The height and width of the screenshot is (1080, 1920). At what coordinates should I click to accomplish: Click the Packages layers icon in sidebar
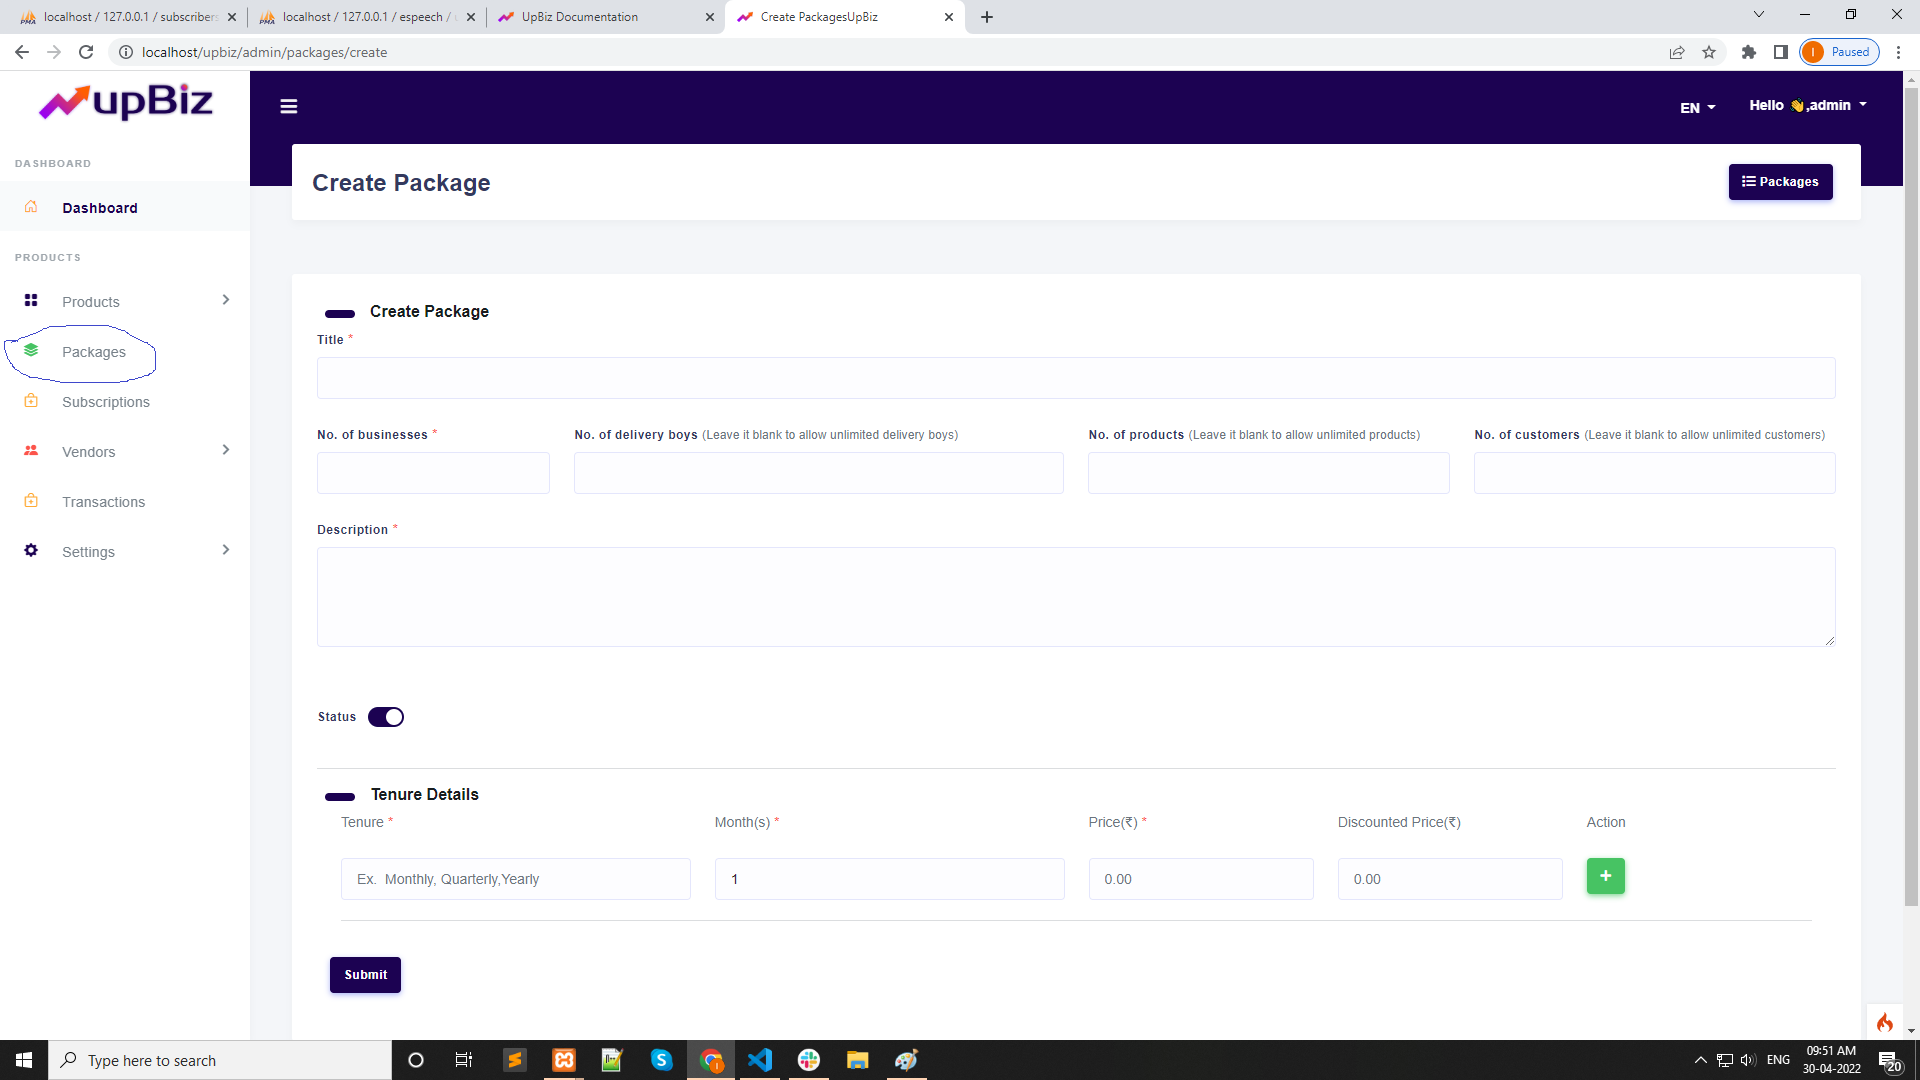[x=31, y=351]
